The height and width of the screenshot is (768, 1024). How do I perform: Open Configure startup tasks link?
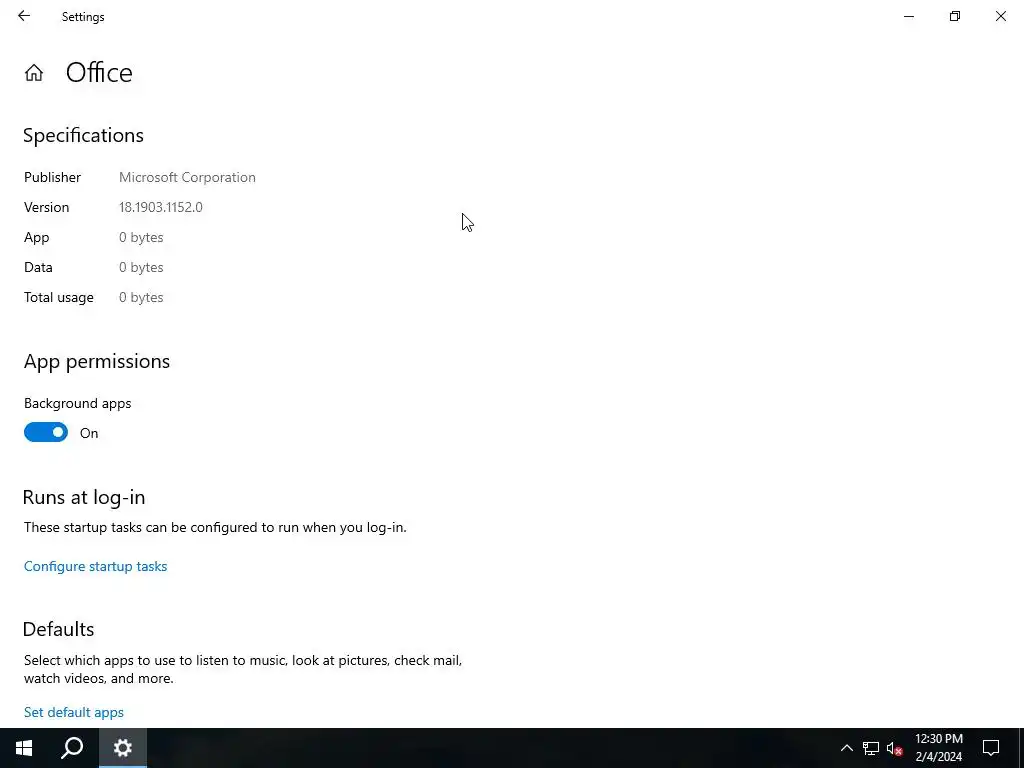tap(95, 566)
